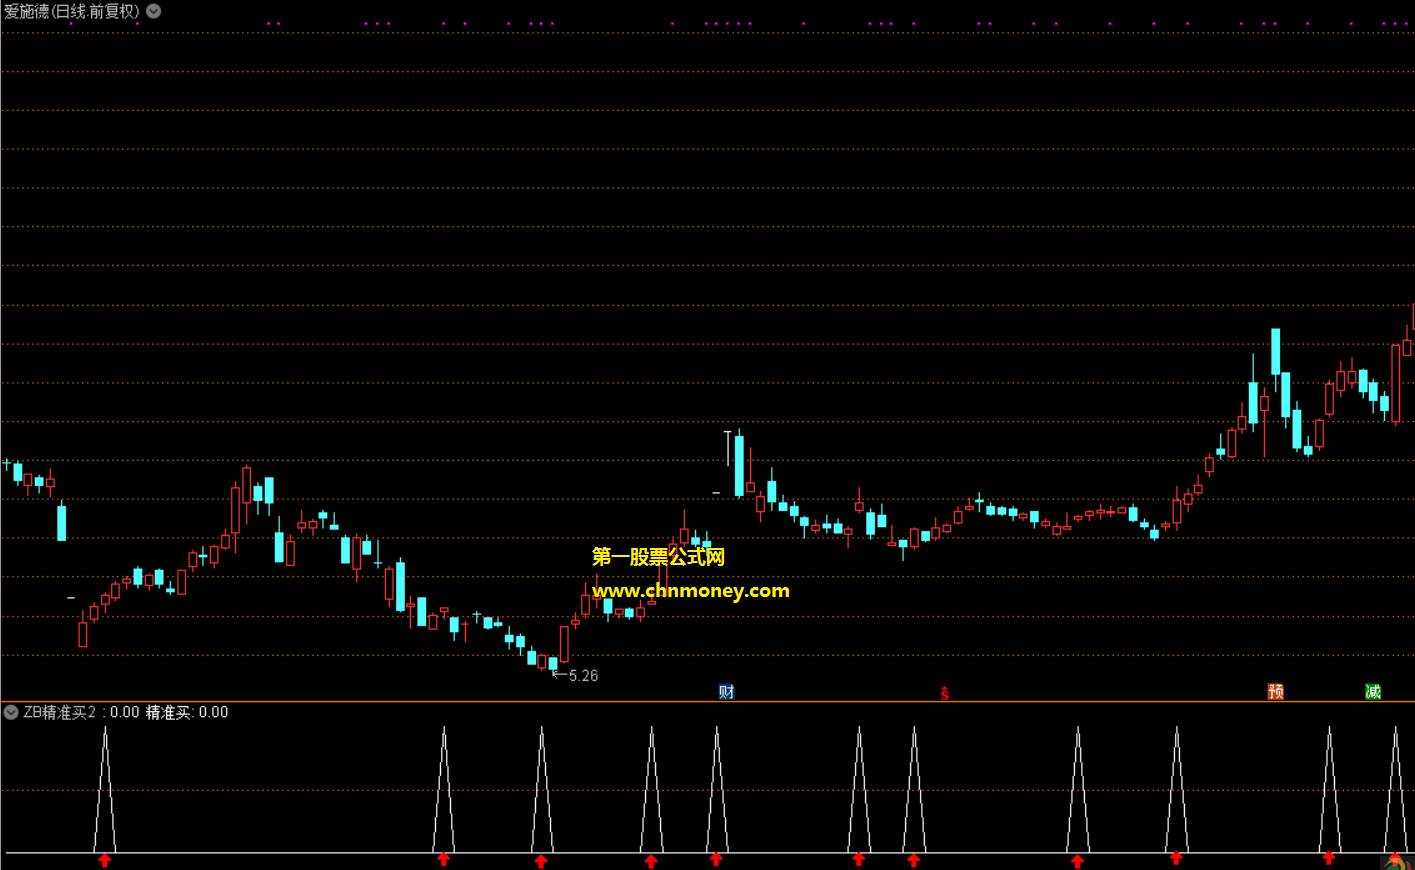Open the dropdown next to 爱施德 chart title
This screenshot has height=870, width=1415.
(x=154, y=11)
